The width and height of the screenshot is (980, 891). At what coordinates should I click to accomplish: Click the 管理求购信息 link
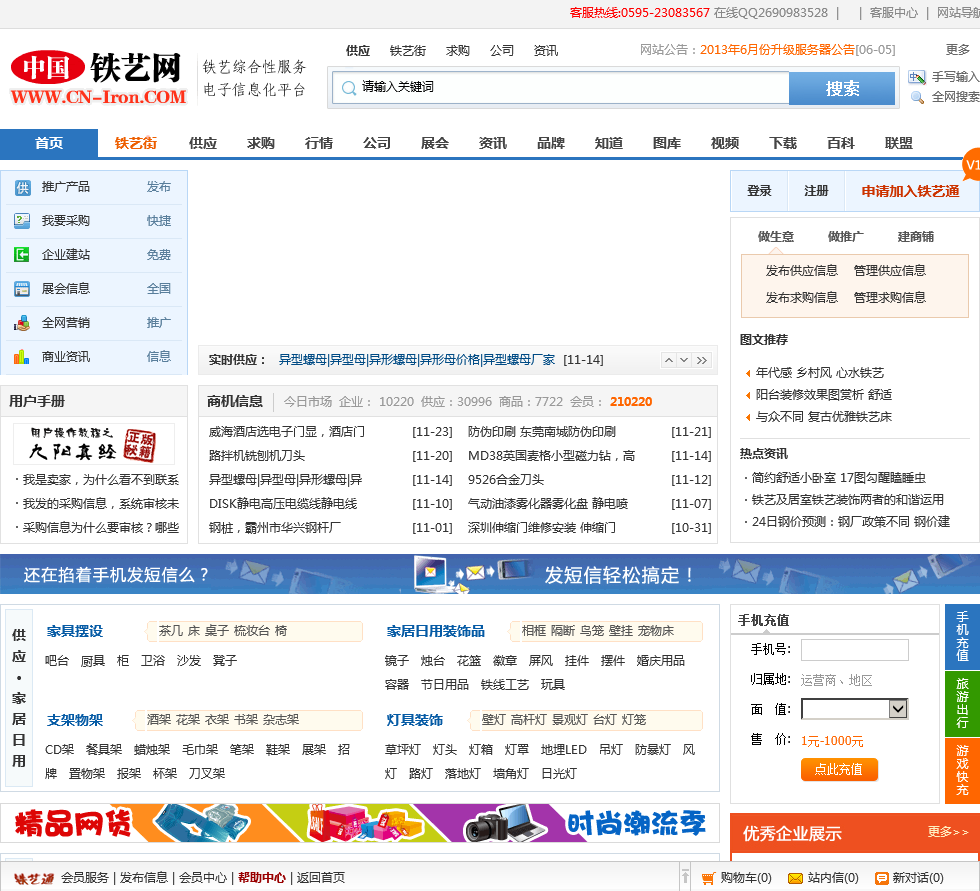tap(890, 297)
